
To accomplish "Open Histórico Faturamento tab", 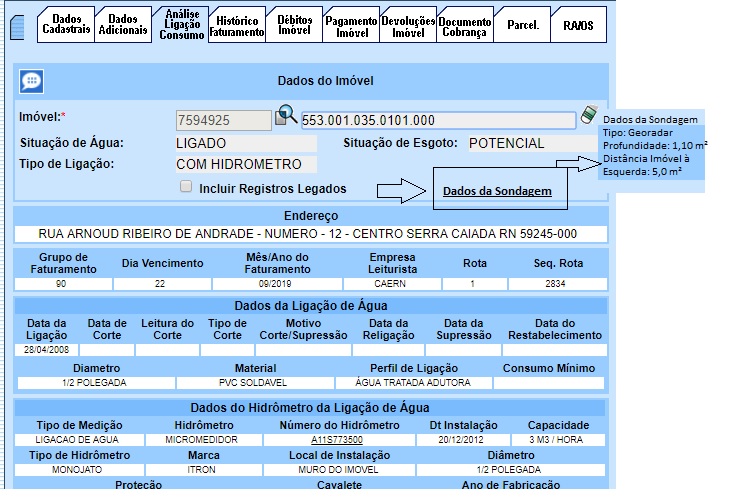I will [237, 24].
